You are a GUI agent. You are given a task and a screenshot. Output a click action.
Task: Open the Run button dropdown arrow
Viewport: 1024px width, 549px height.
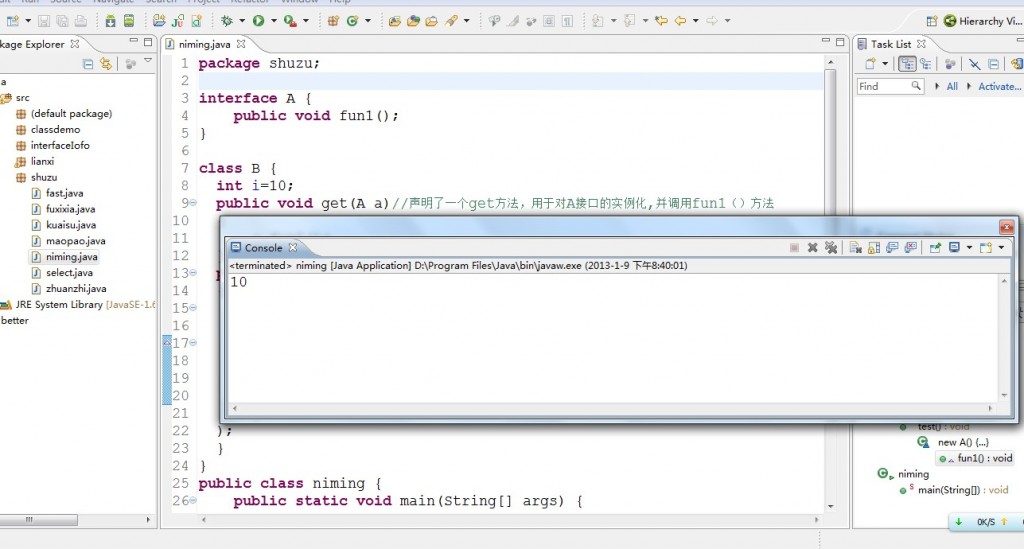272,20
